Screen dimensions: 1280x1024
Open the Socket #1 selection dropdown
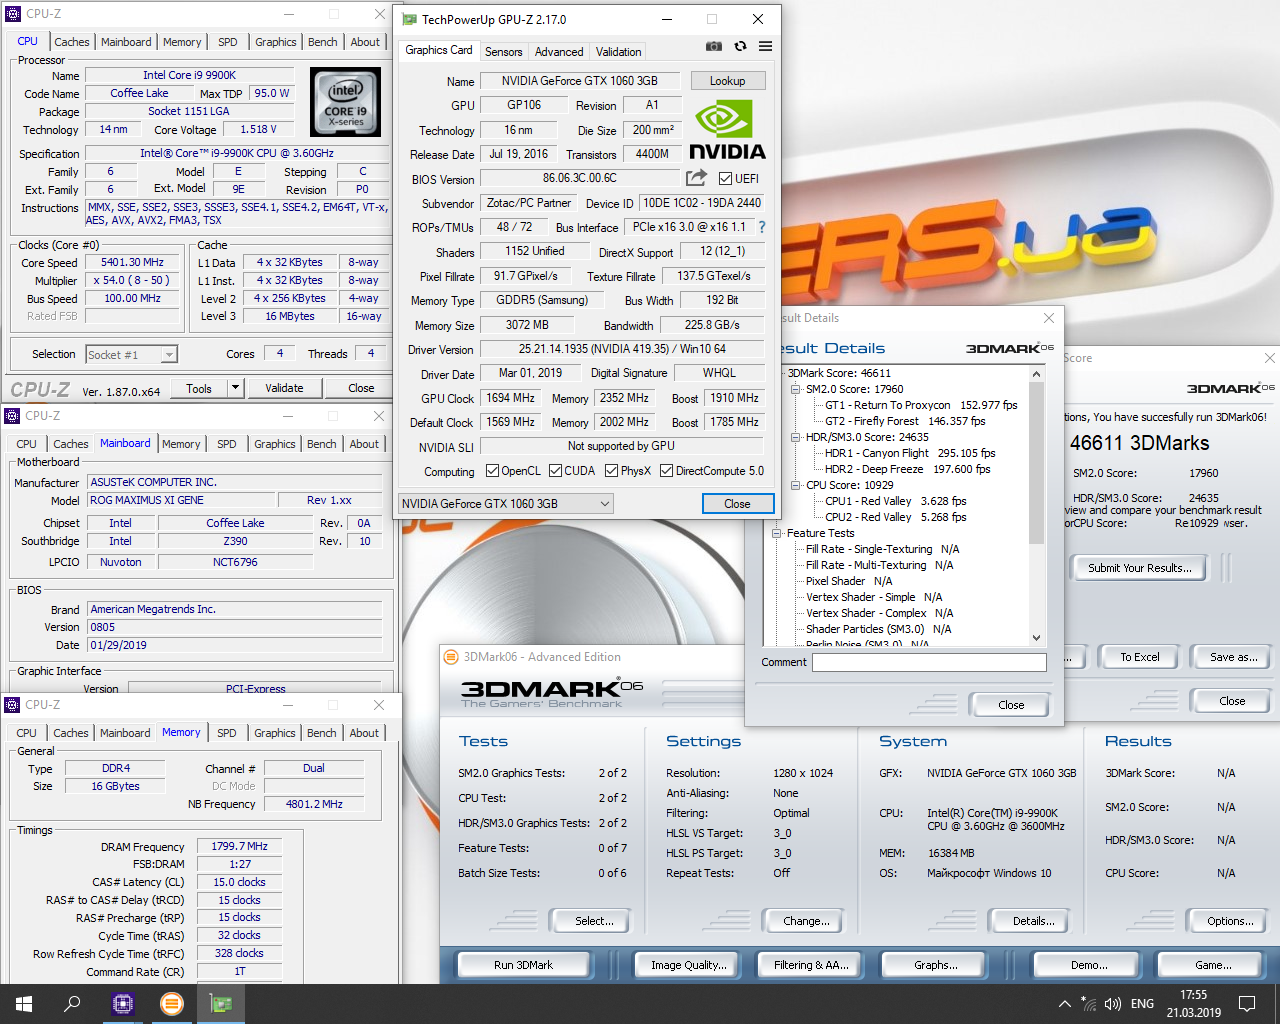pyautogui.click(x=131, y=355)
